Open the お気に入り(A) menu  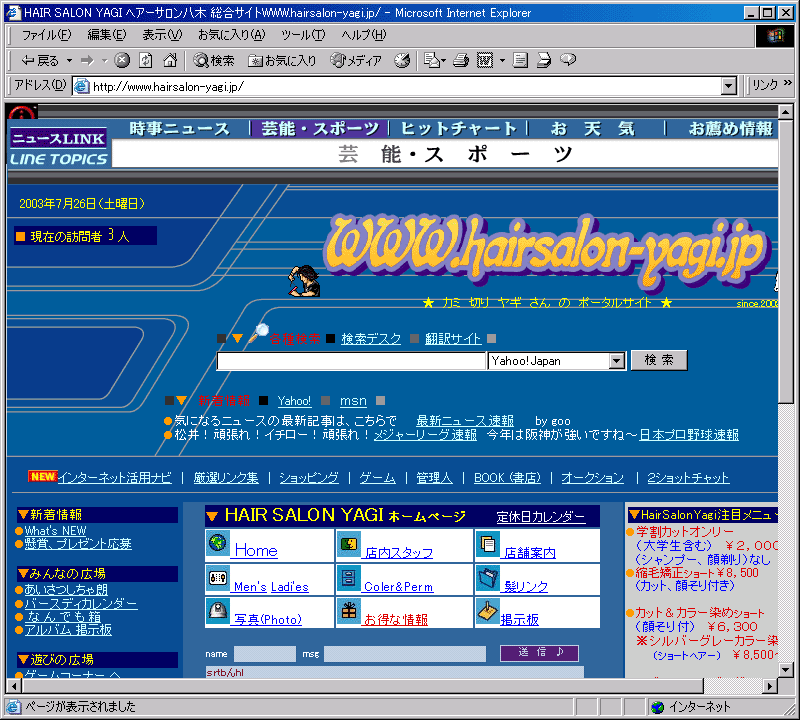coord(232,35)
